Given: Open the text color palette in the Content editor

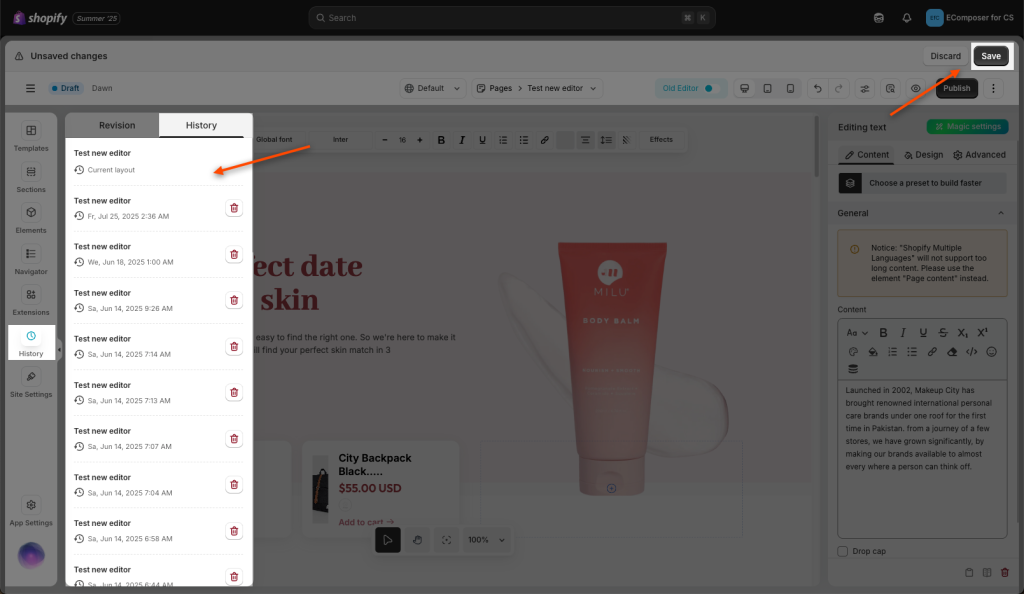Looking at the screenshot, I should [853, 352].
